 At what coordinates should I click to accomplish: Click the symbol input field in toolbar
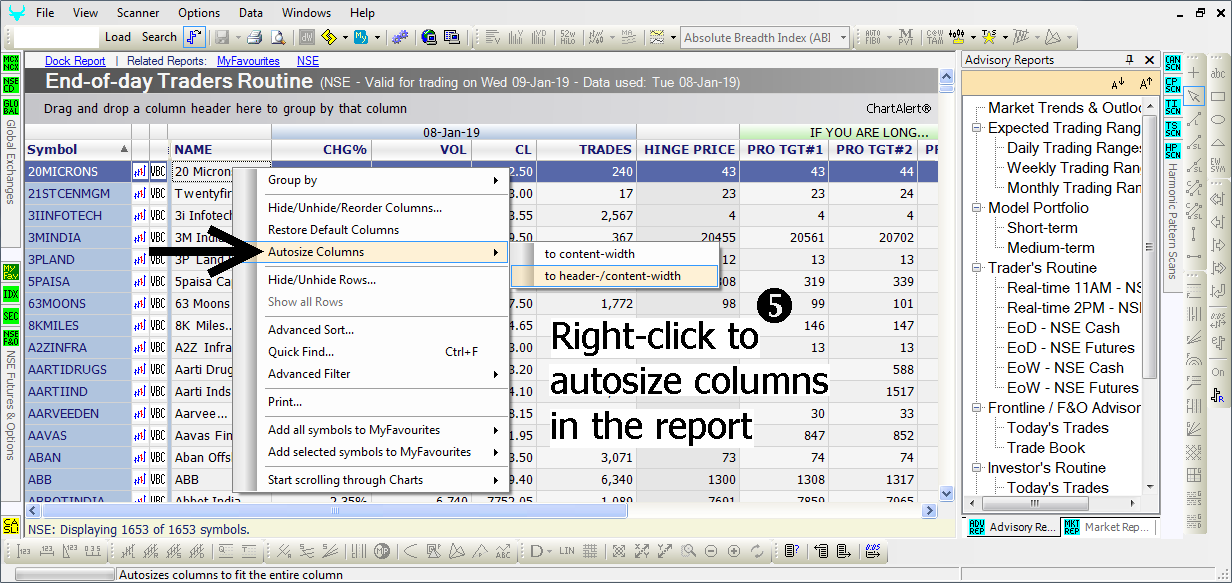pyautogui.click(x=58, y=37)
